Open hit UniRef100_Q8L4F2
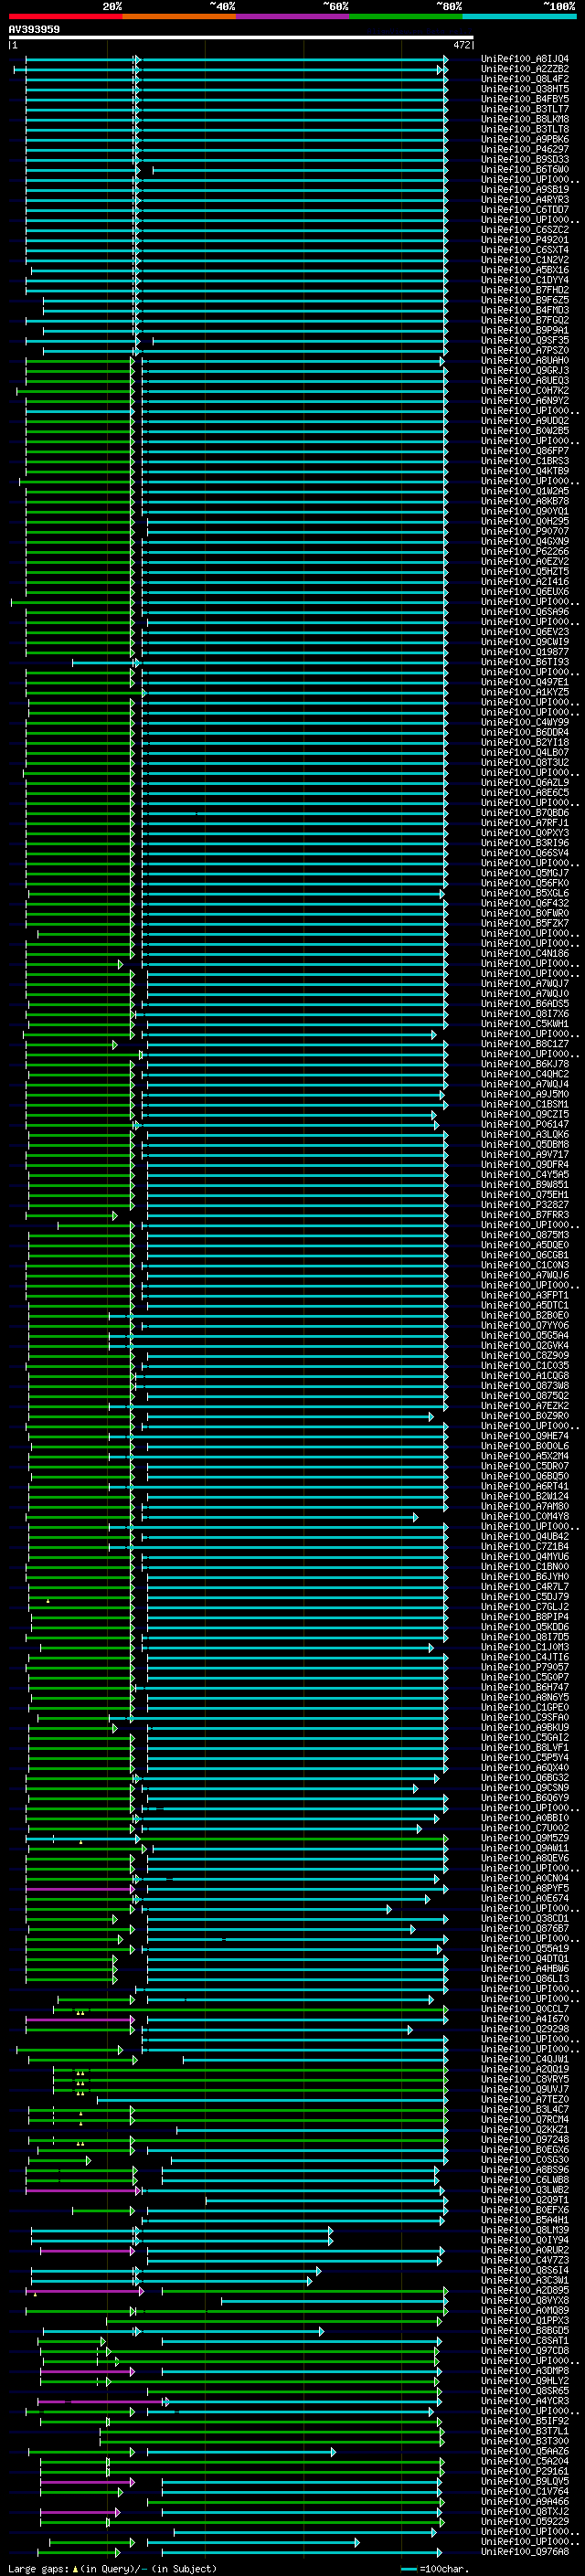The width and height of the screenshot is (585, 2576). pos(525,79)
